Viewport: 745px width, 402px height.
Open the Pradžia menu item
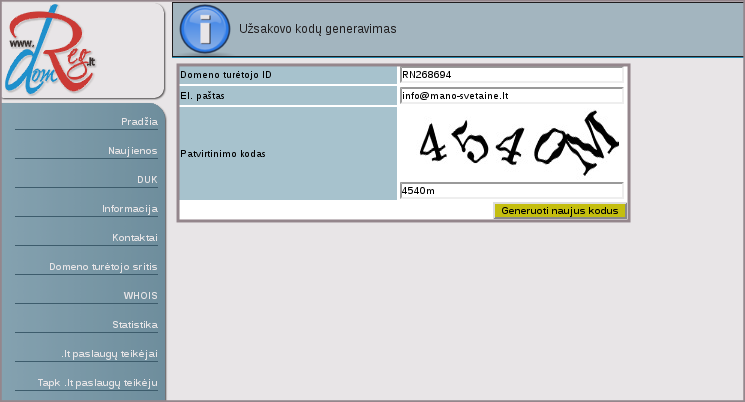[x=139, y=121]
